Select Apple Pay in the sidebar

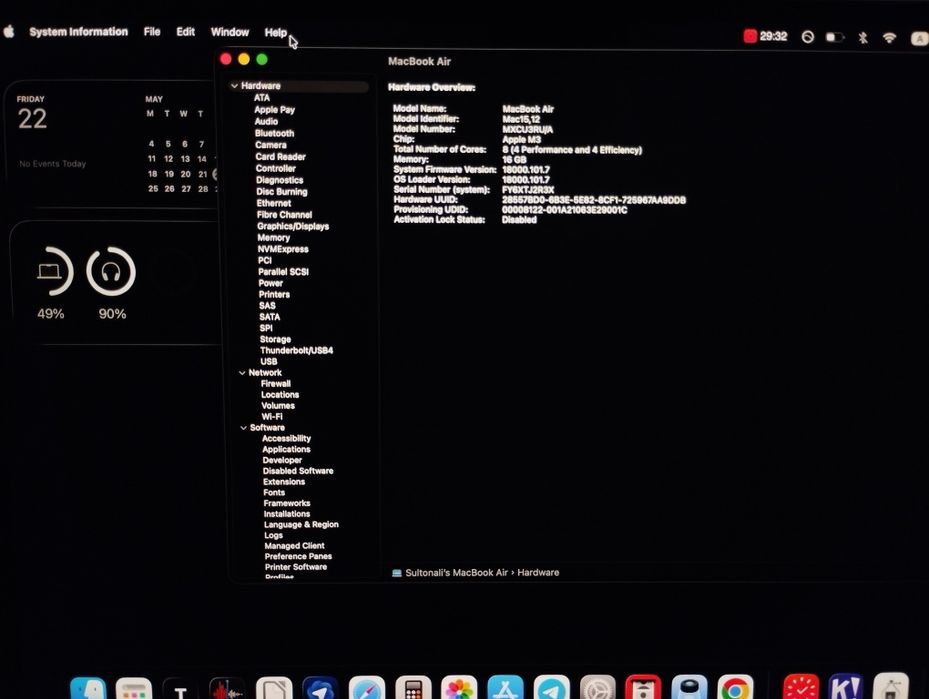274,110
